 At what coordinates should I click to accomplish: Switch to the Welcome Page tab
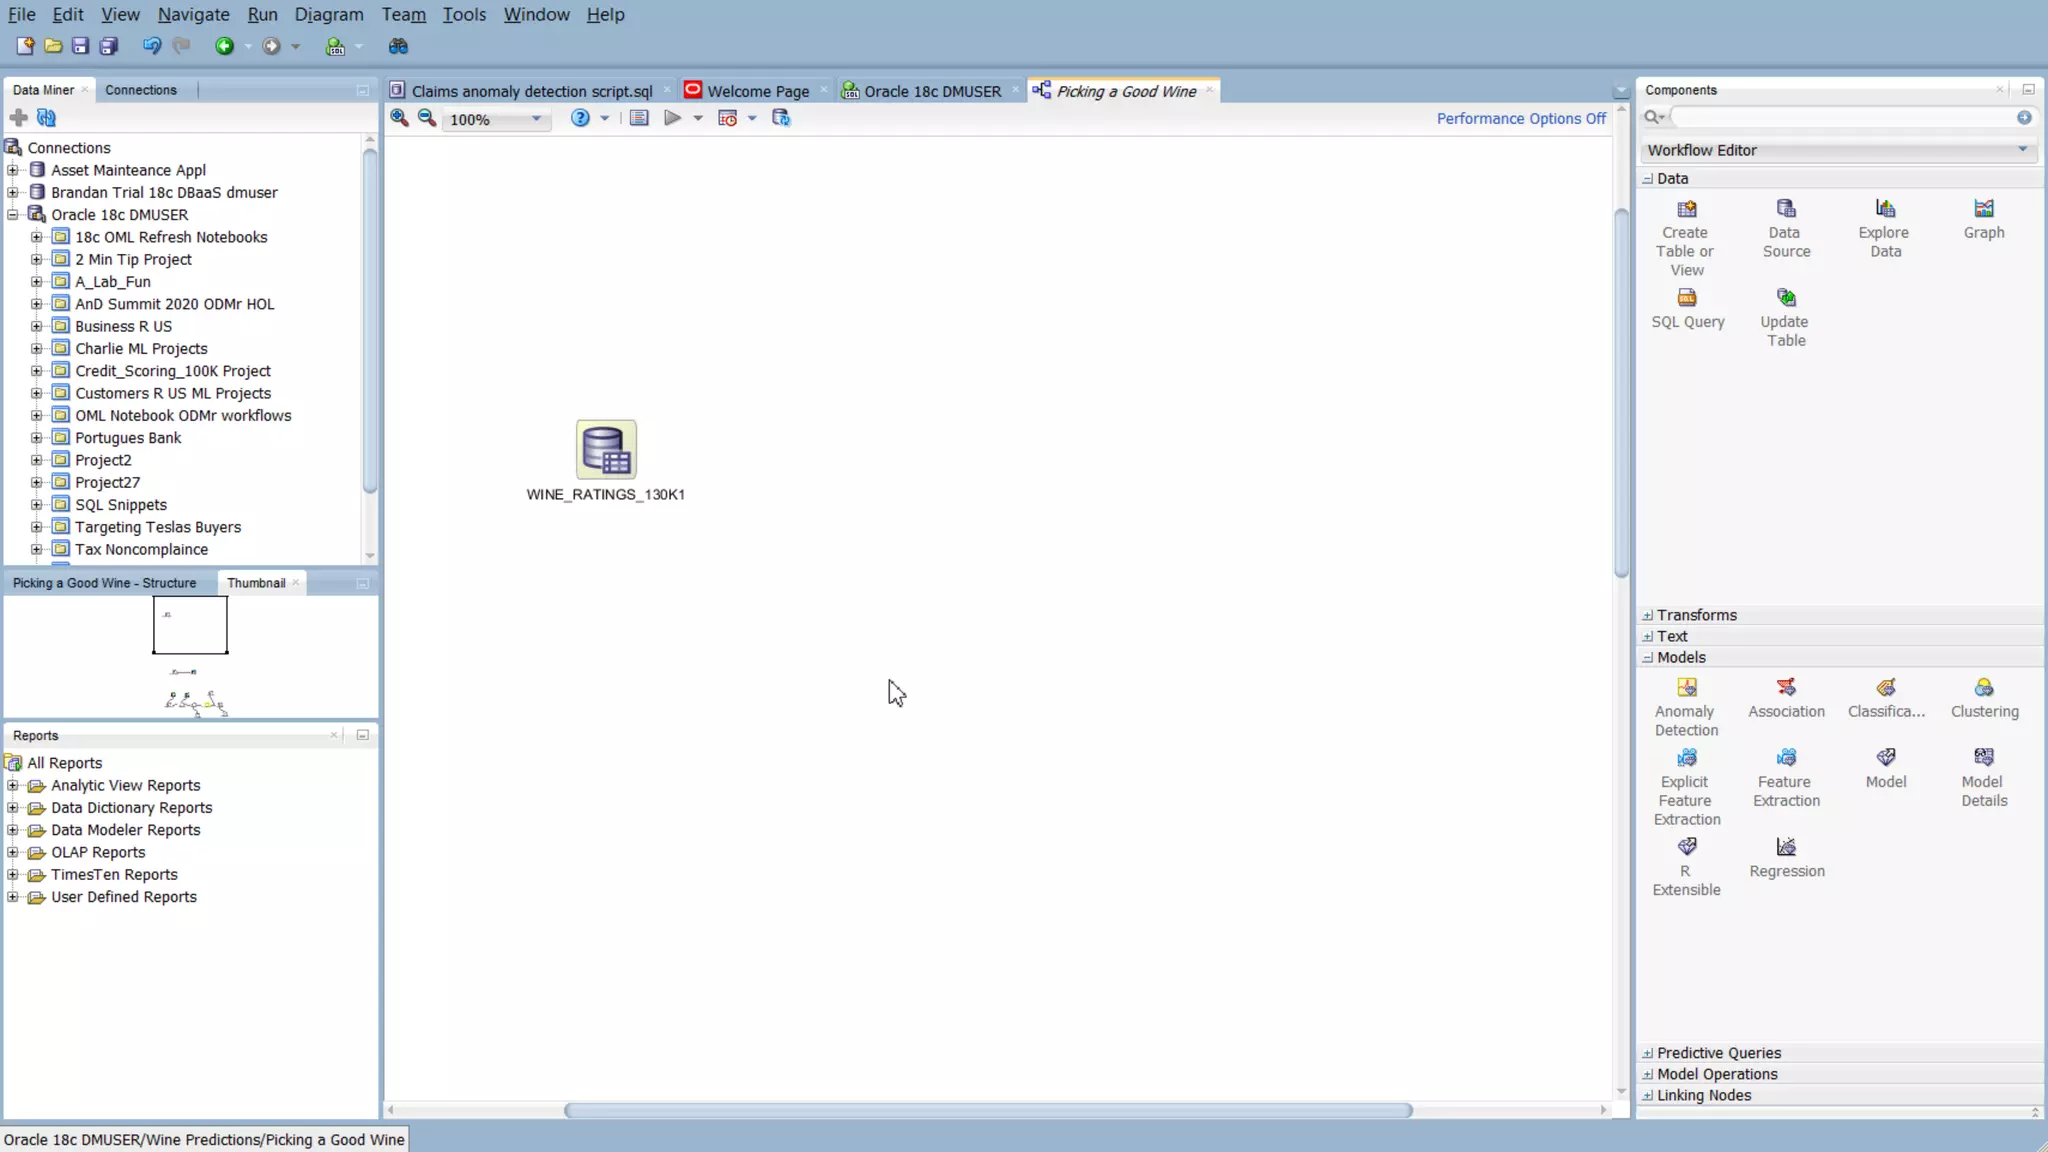(x=758, y=91)
